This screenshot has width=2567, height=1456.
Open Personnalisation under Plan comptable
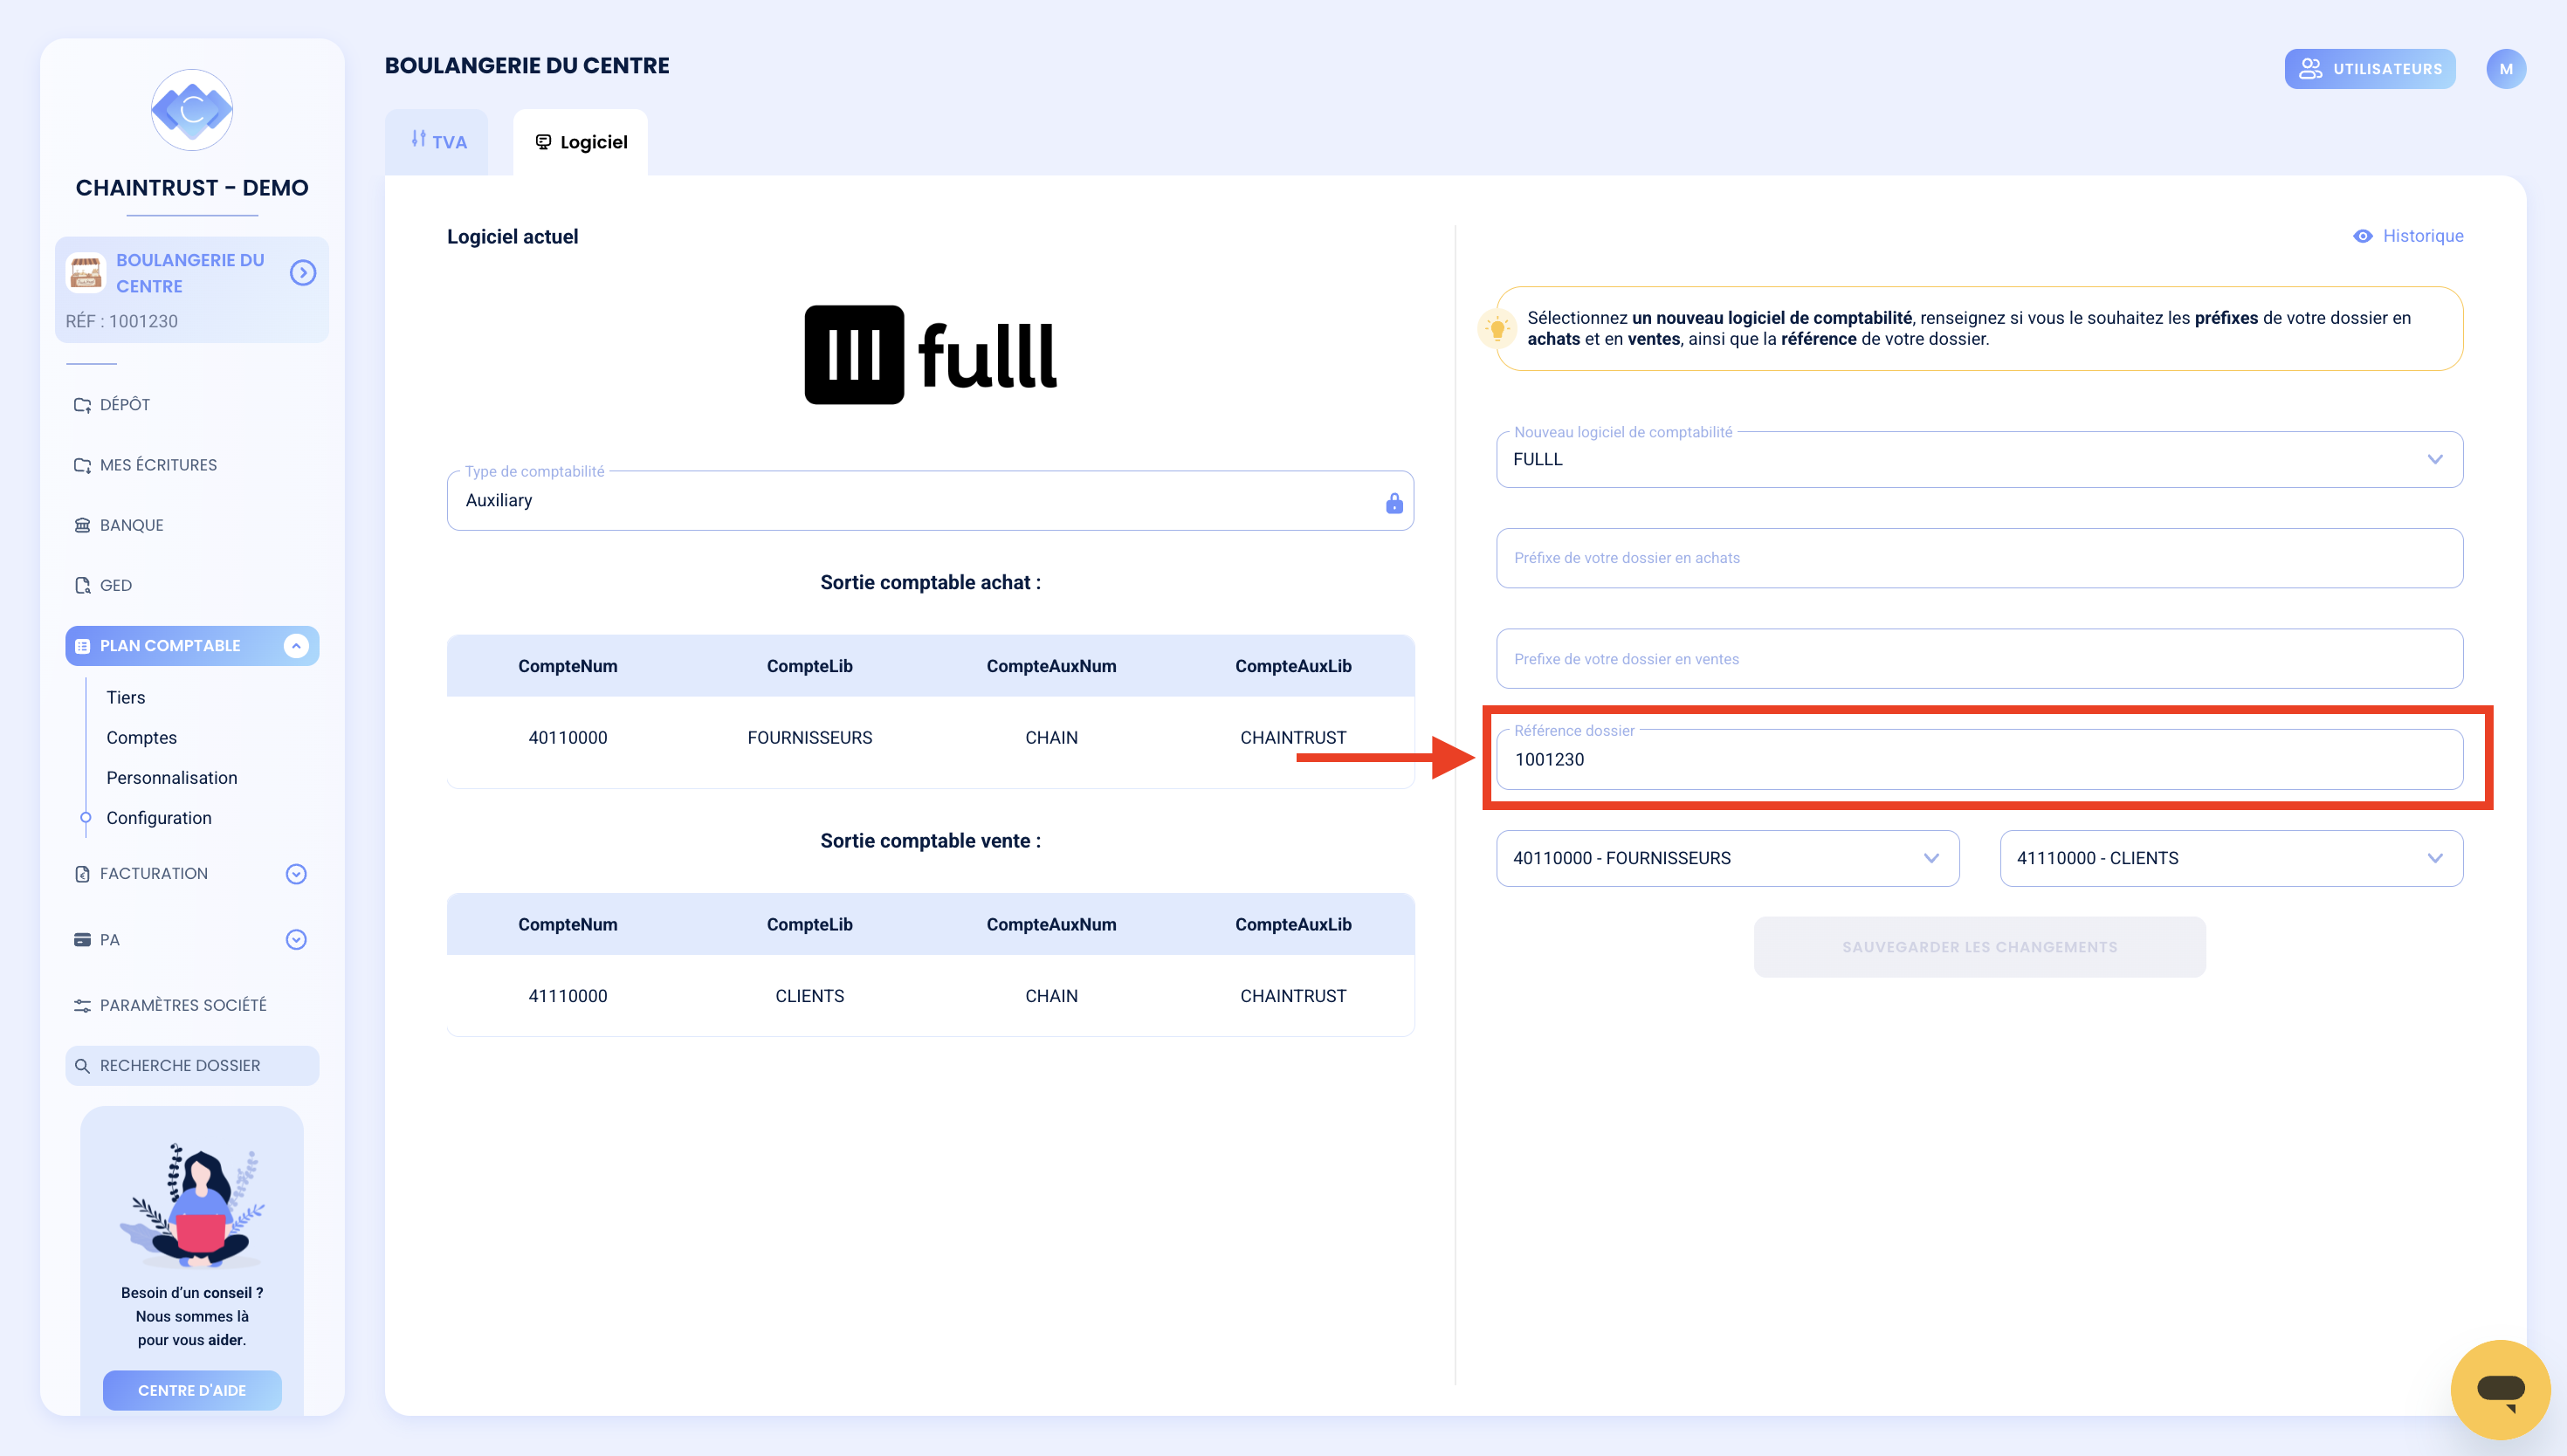(x=172, y=777)
